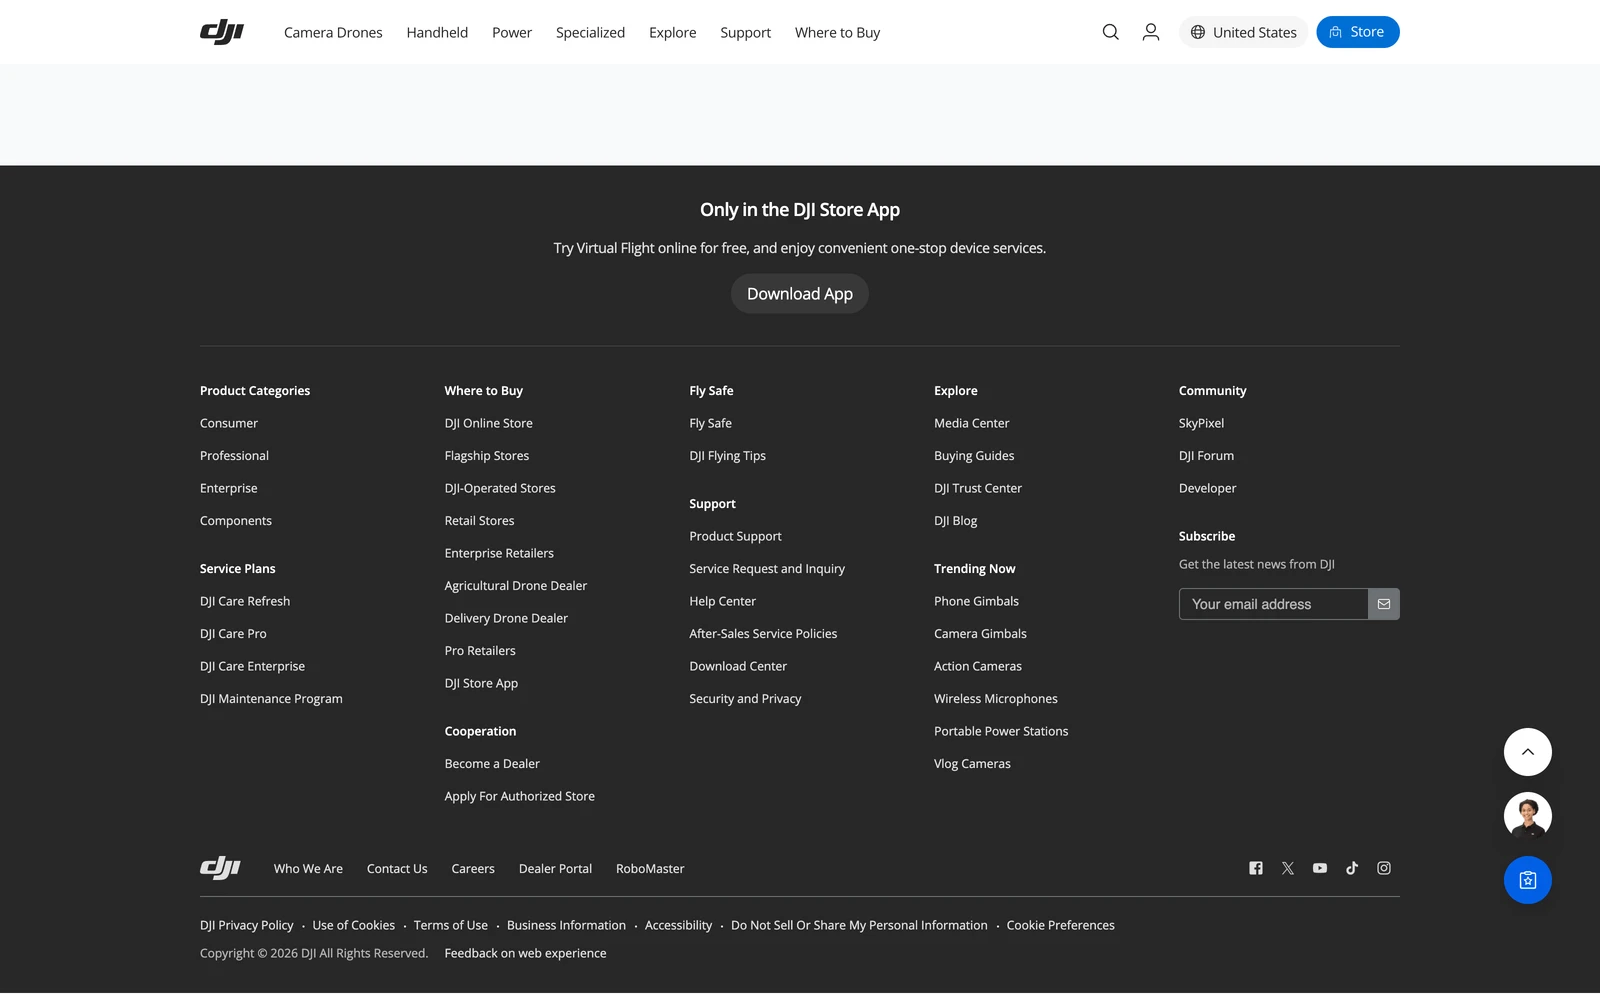Open the Consumer product category
The height and width of the screenshot is (1000, 1600).
pos(229,423)
